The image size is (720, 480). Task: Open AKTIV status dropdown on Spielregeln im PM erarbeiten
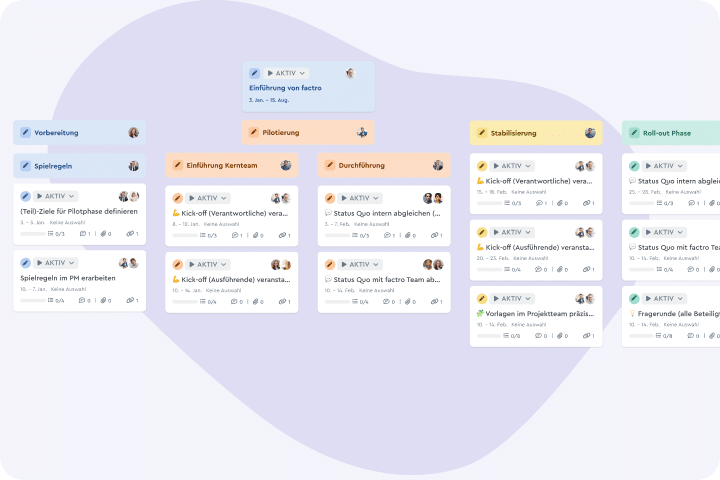click(x=55, y=263)
